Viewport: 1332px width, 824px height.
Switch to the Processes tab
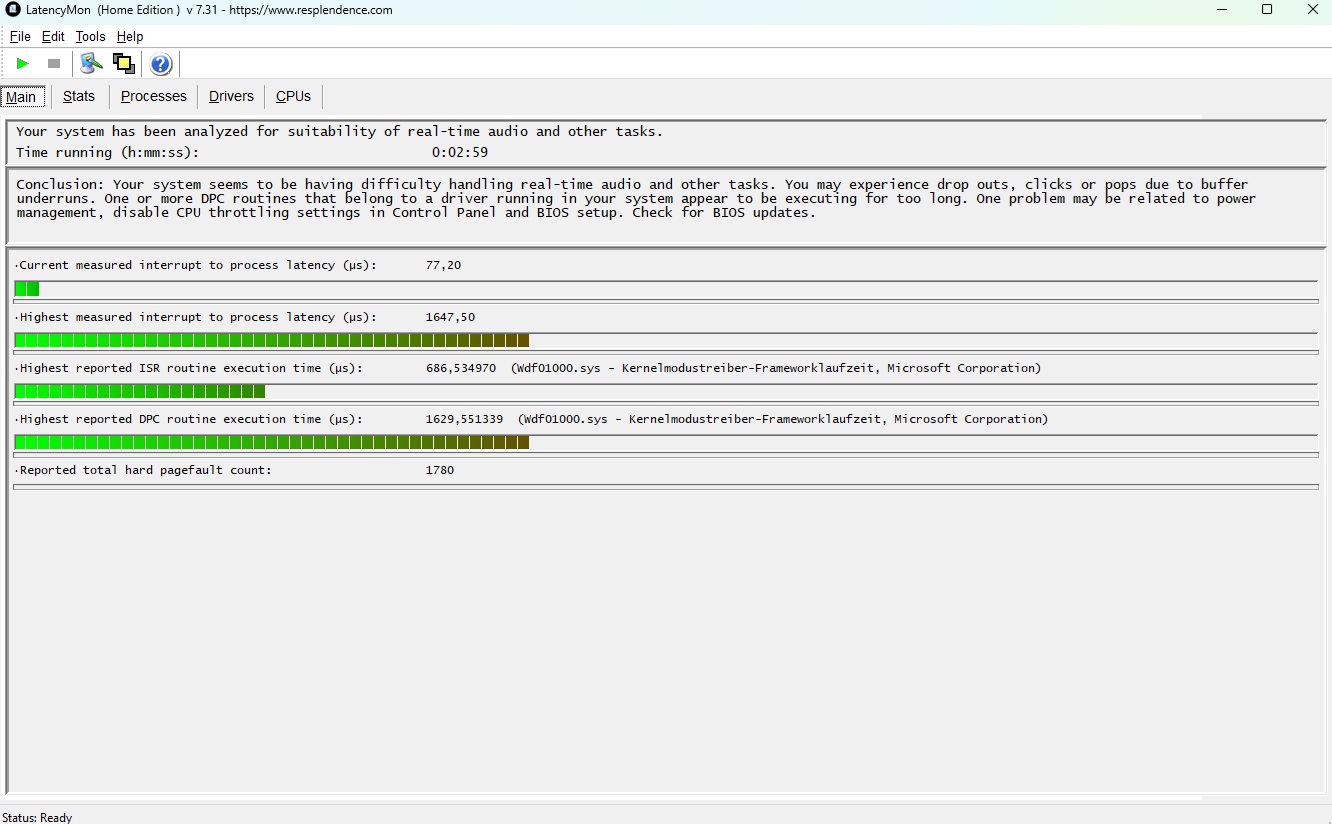(154, 96)
